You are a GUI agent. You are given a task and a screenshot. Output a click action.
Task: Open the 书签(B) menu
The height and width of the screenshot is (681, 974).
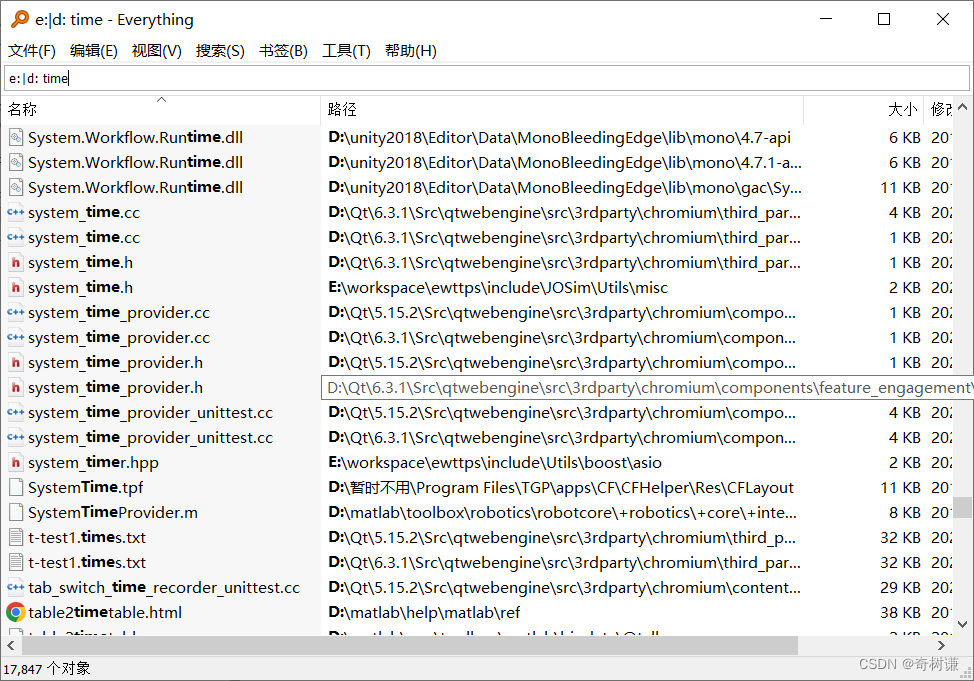click(283, 51)
